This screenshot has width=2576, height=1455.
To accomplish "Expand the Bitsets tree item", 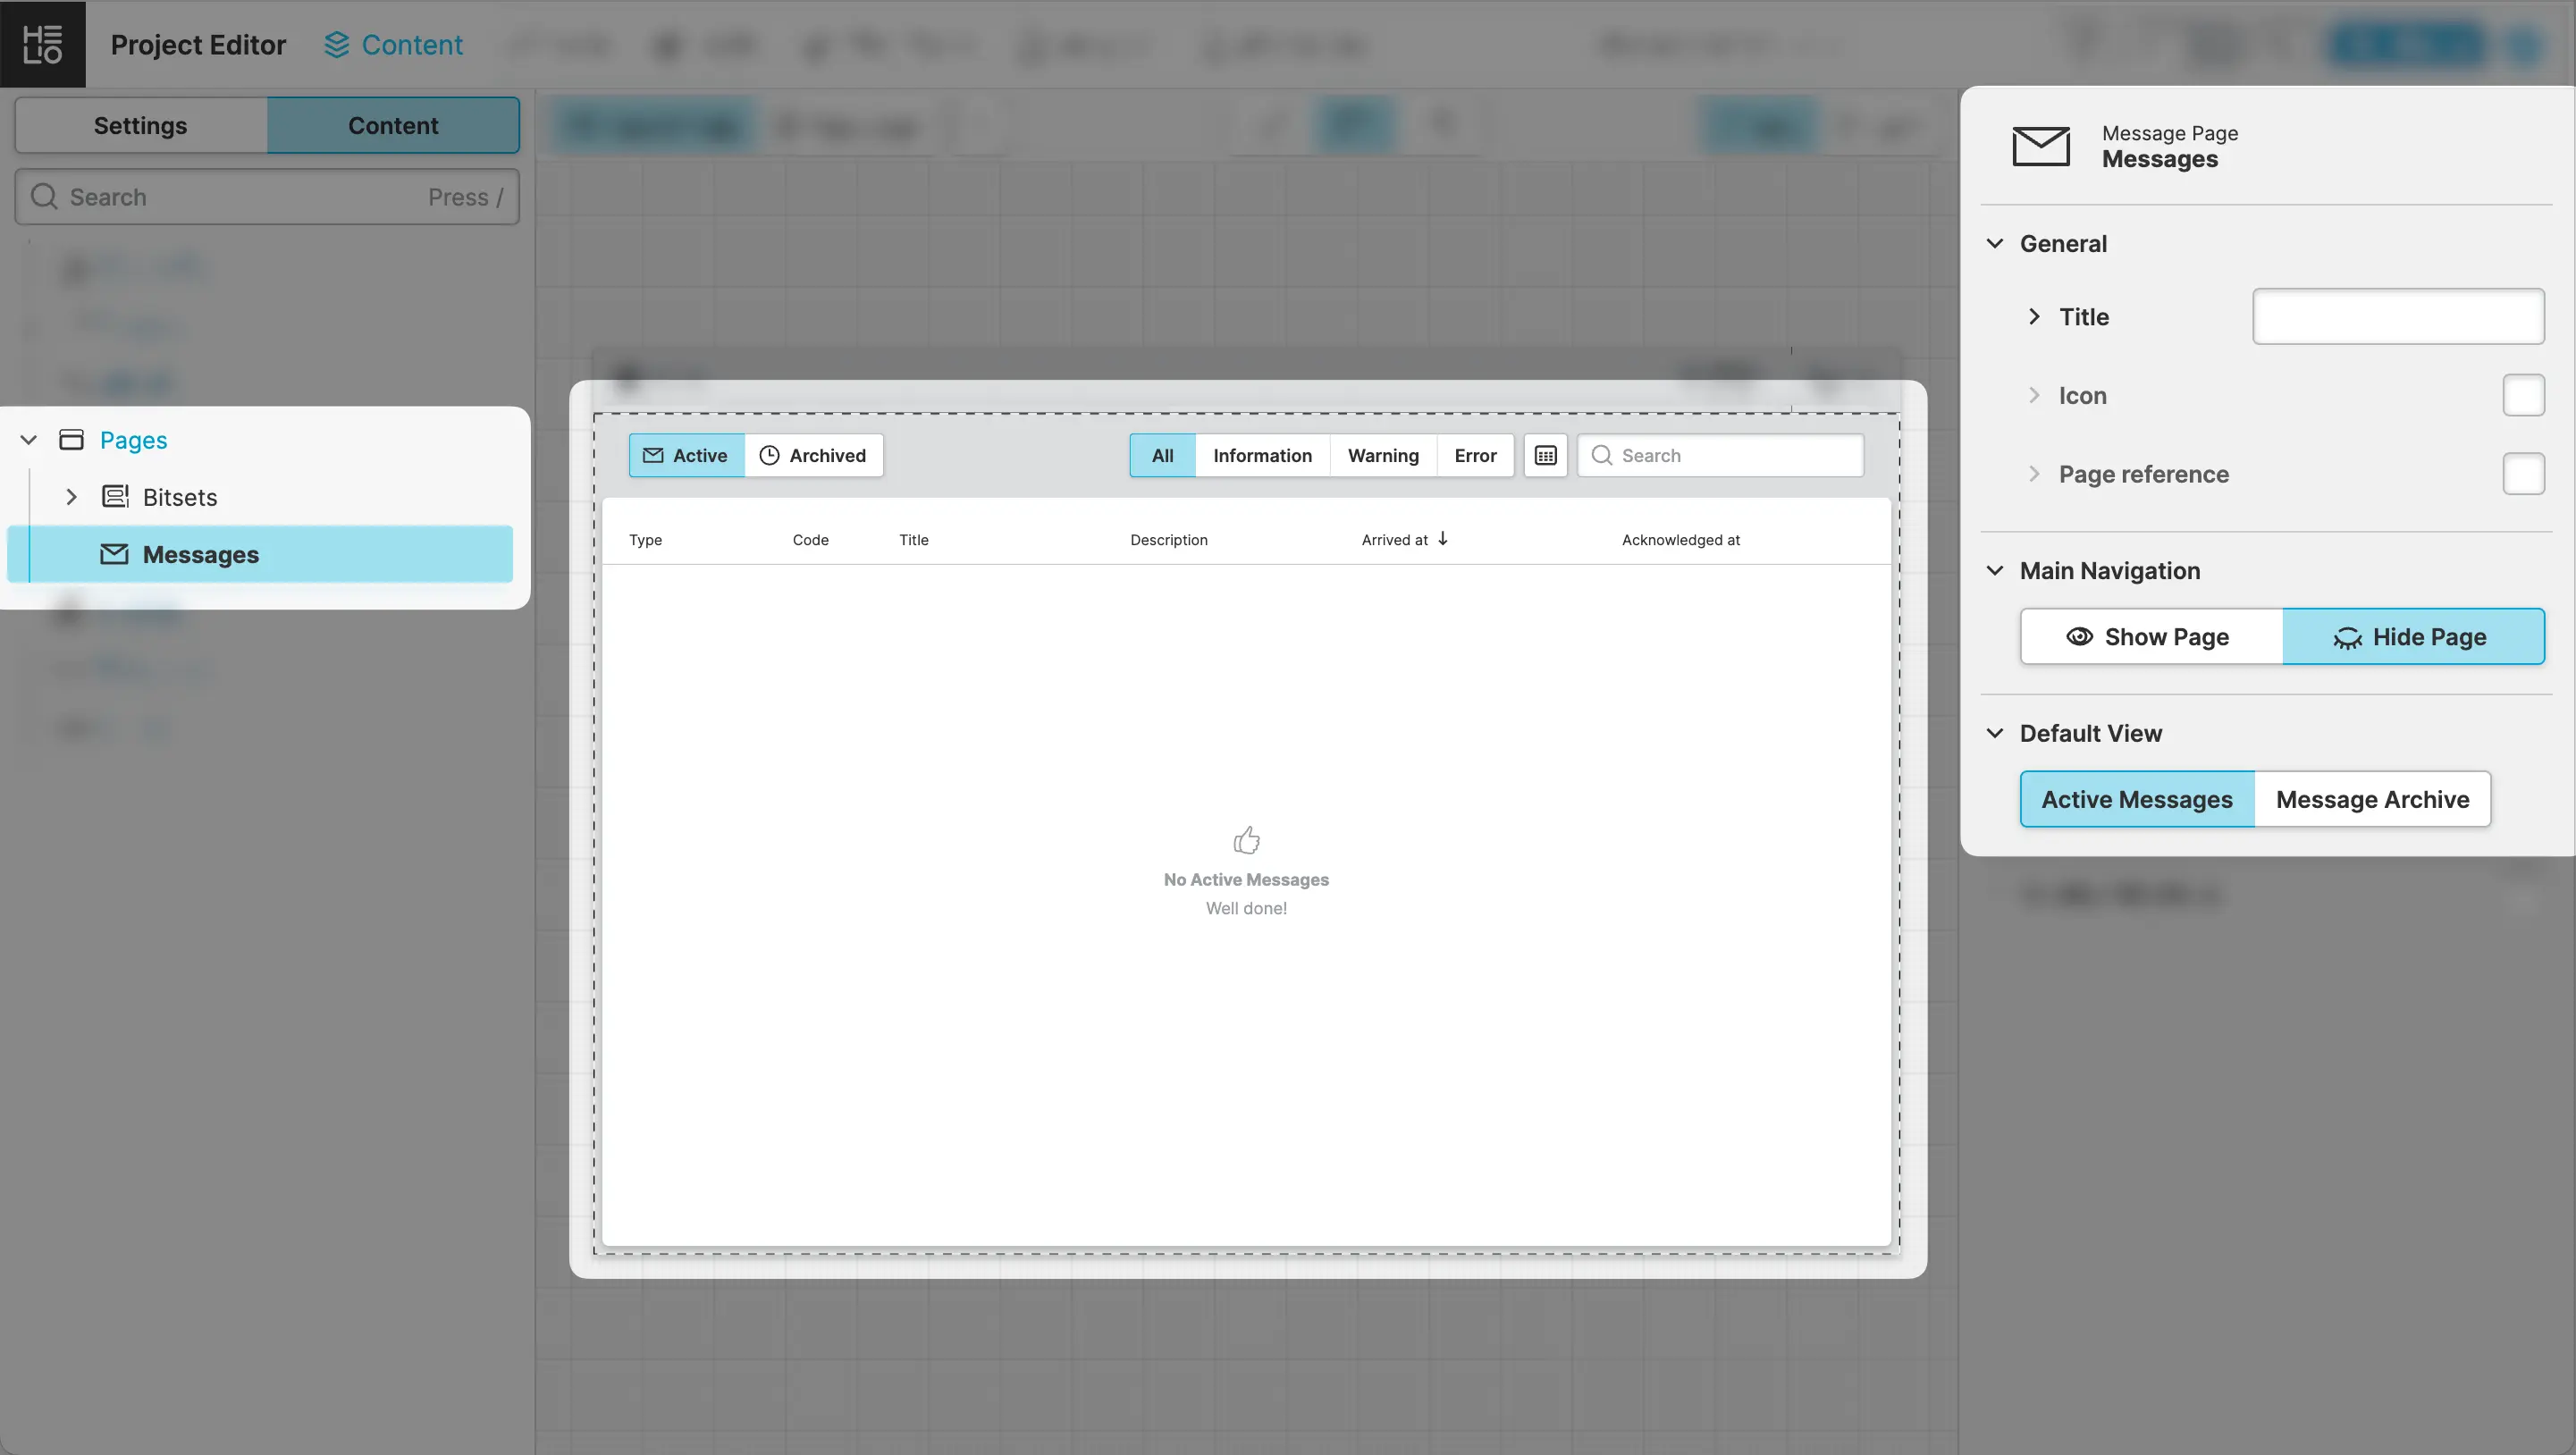I will pyautogui.click(x=71, y=497).
